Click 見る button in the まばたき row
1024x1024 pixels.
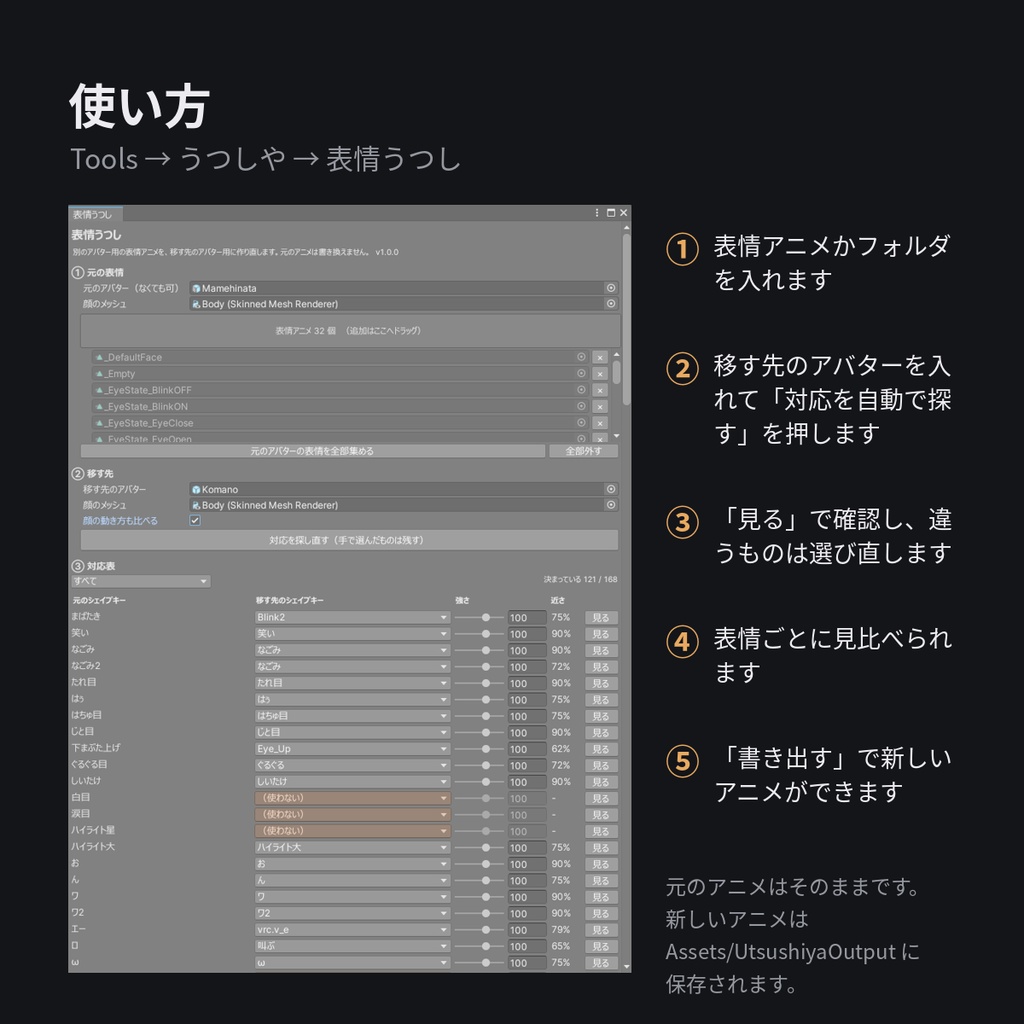tap(601, 618)
